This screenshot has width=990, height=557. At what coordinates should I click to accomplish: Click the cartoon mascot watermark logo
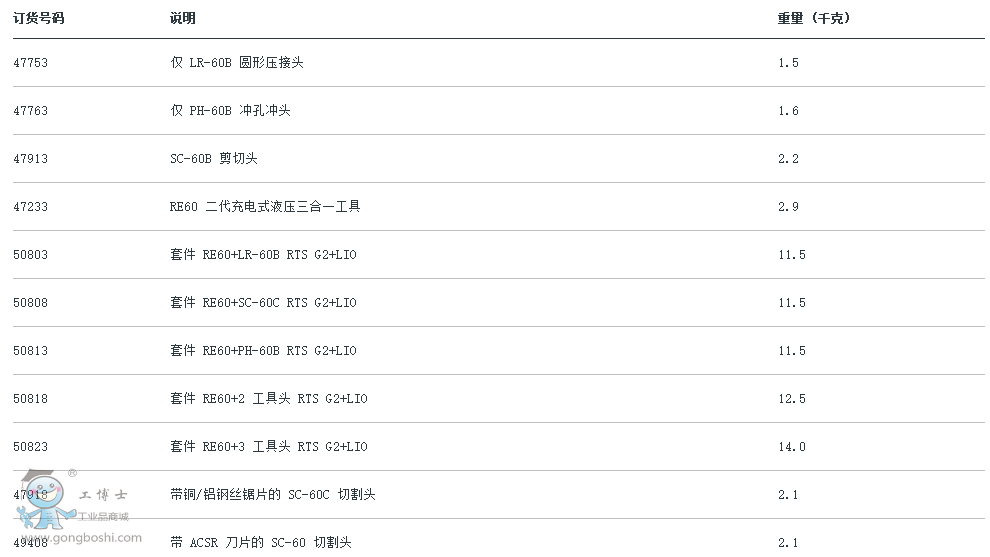click(x=46, y=499)
